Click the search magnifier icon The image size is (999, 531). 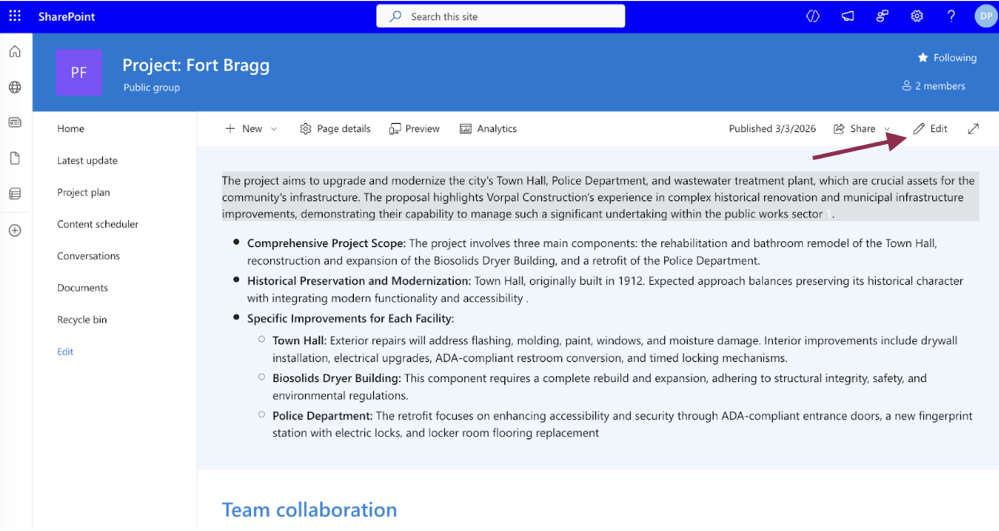point(396,17)
